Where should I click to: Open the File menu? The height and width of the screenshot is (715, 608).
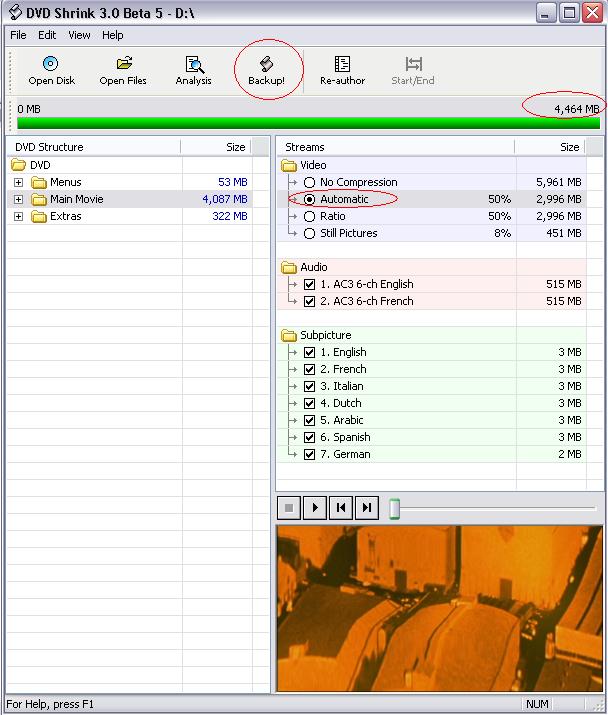tap(18, 35)
